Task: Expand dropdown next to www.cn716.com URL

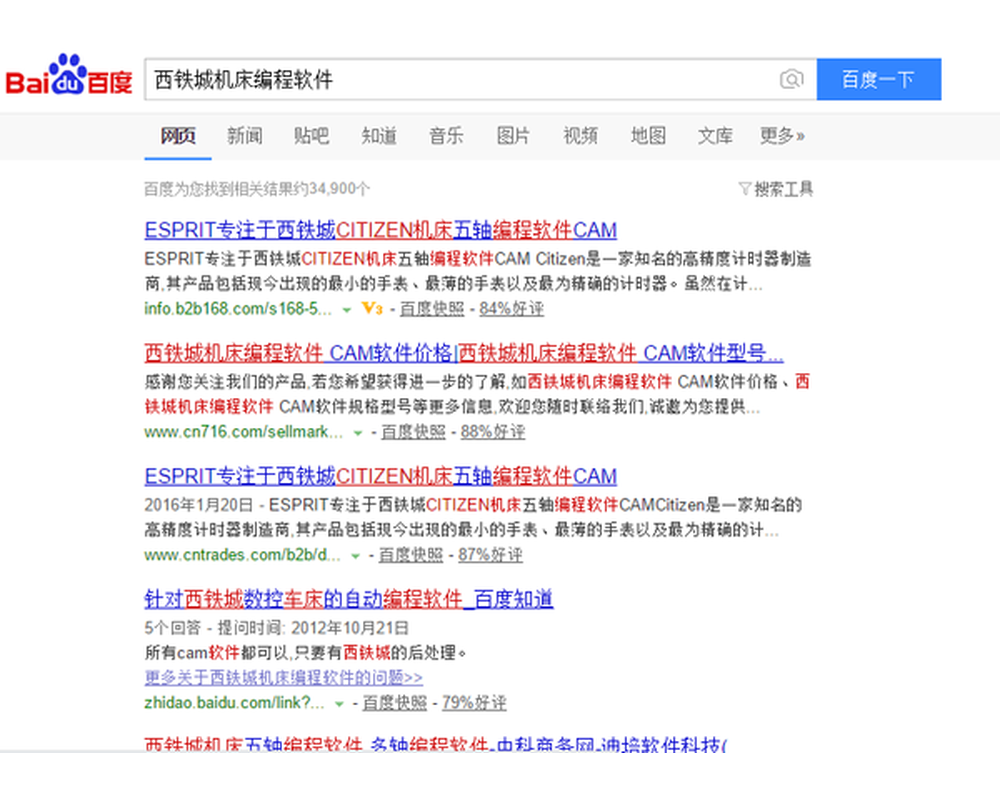Action: (x=358, y=433)
